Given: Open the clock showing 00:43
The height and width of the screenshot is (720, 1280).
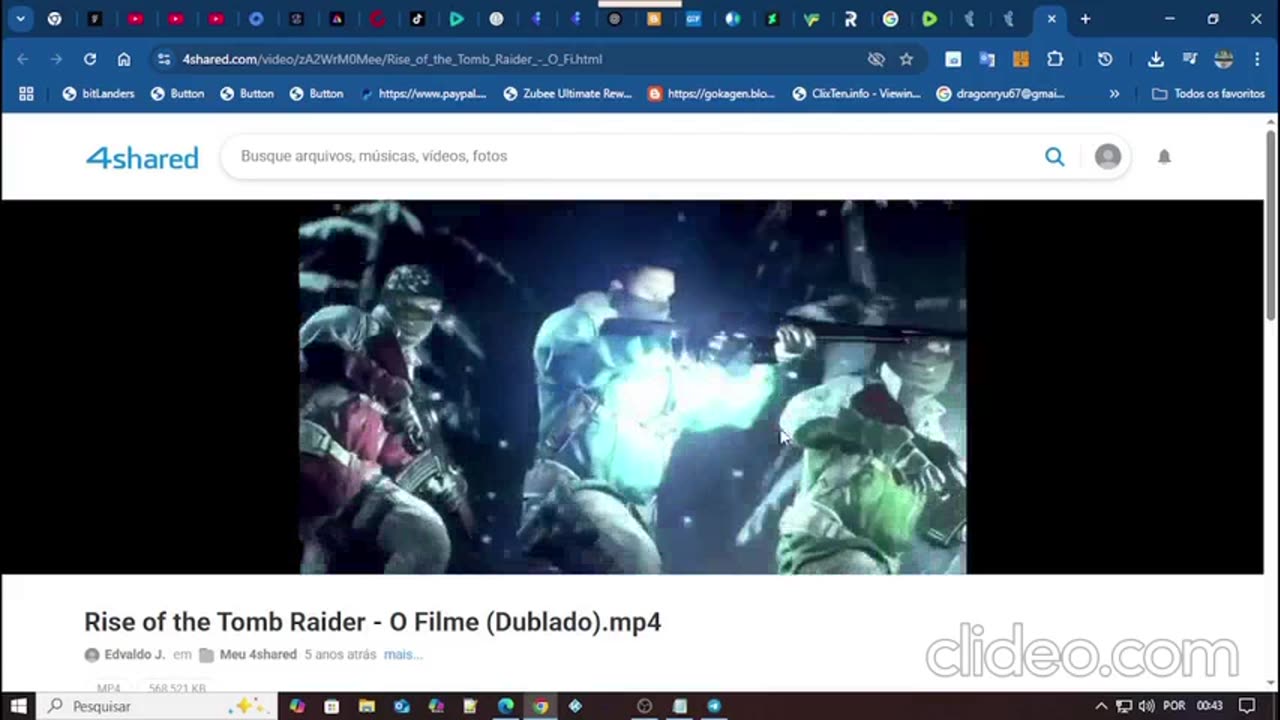Looking at the screenshot, I should click(1210, 706).
